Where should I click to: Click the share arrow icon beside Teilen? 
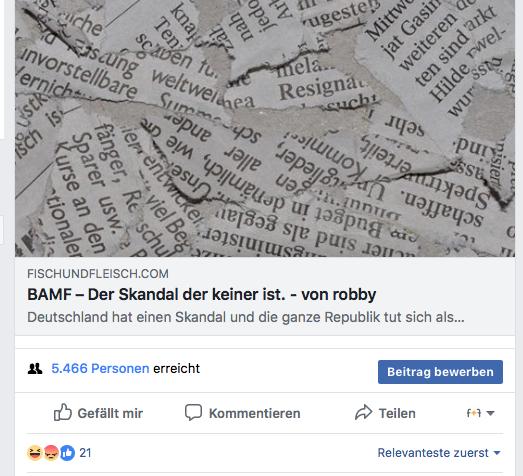pos(364,412)
